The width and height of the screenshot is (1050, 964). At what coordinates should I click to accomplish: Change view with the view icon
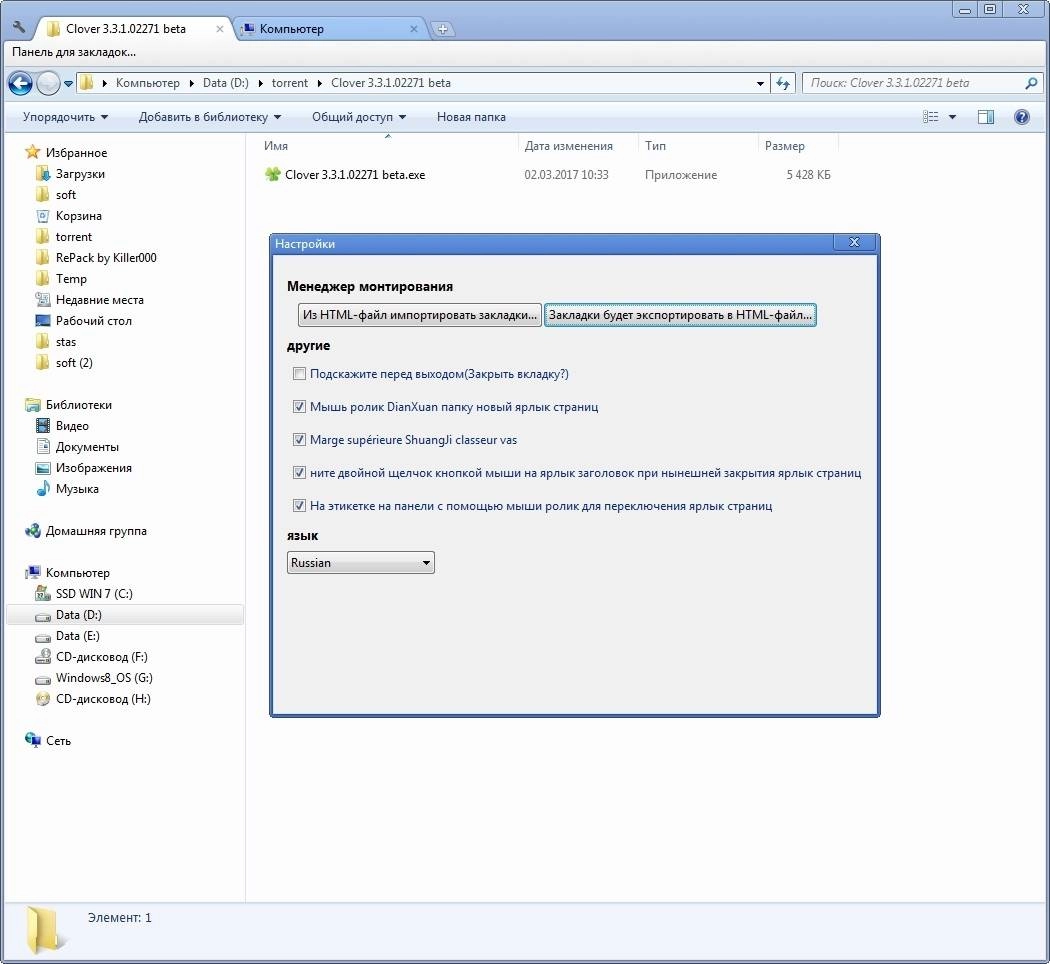click(x=930, y=116)
